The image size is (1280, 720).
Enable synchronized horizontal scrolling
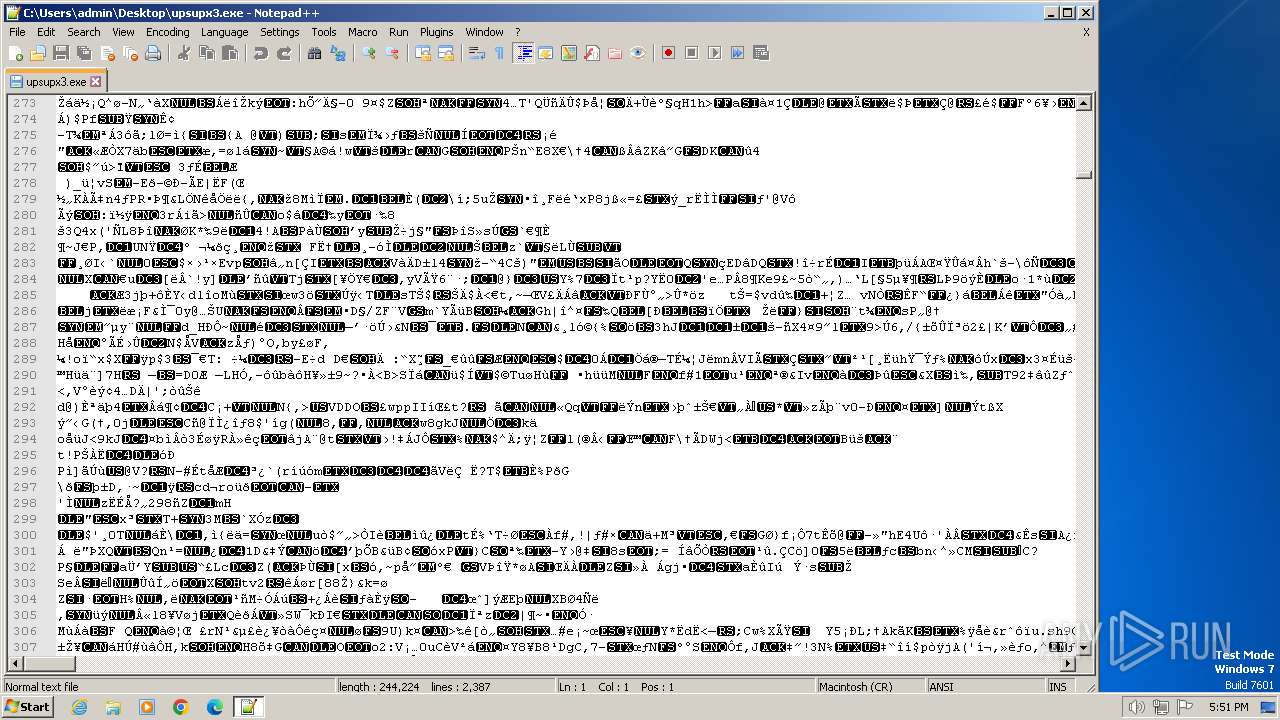pyautogui.click(x=445, y=53)
